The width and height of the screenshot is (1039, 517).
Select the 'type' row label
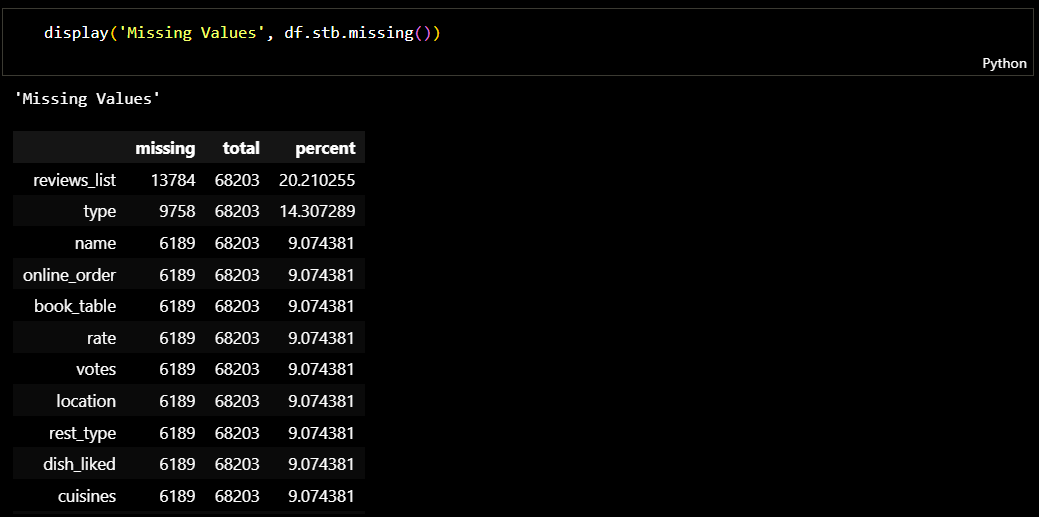(100, 212)
